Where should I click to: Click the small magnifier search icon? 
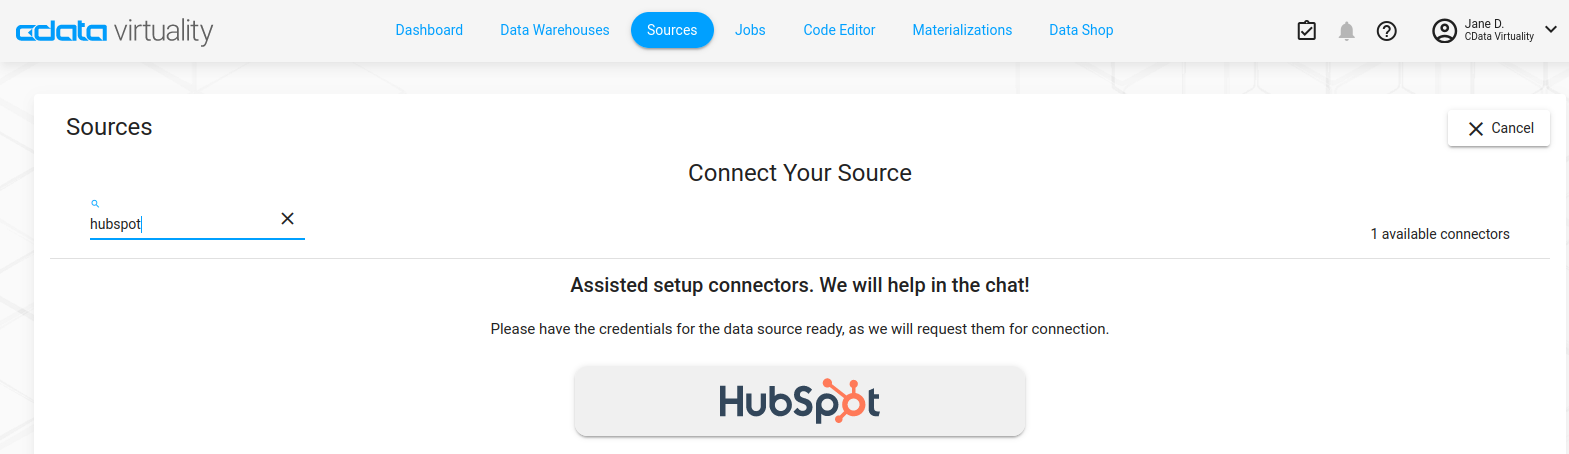point(95,204)
